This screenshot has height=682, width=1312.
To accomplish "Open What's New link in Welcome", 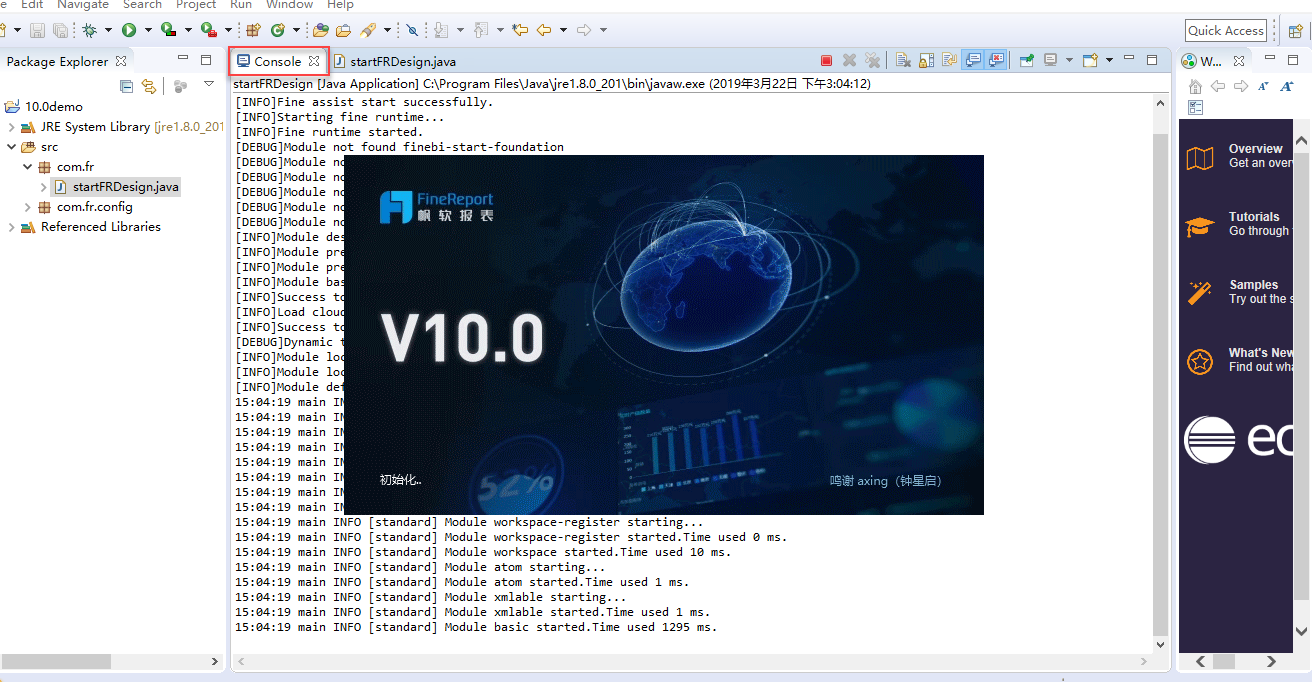I will (x=1260, y=353).
